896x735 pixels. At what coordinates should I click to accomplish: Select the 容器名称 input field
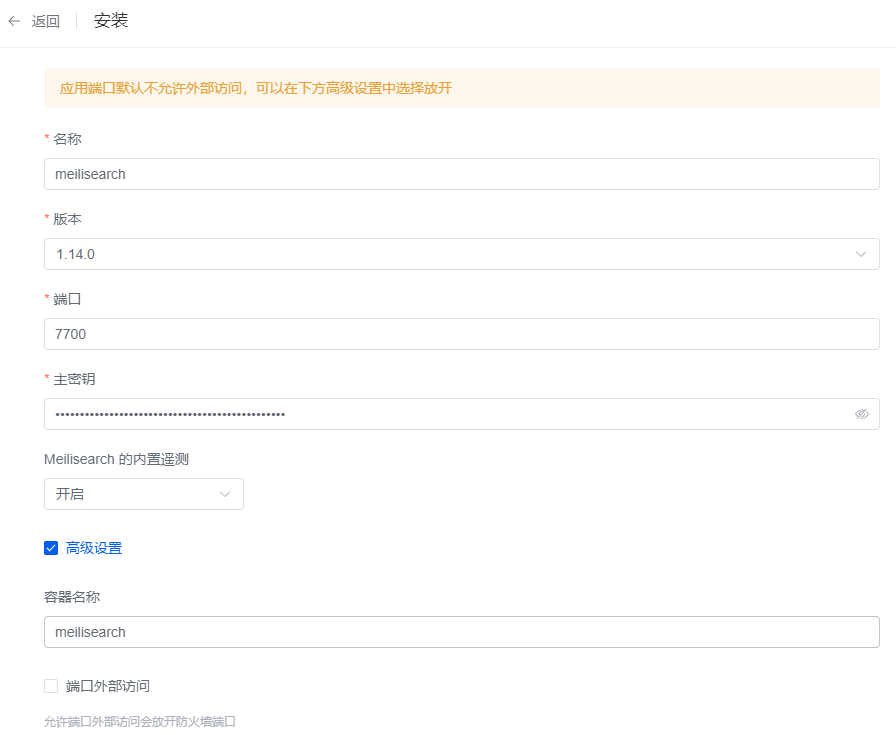coord(461,632)
